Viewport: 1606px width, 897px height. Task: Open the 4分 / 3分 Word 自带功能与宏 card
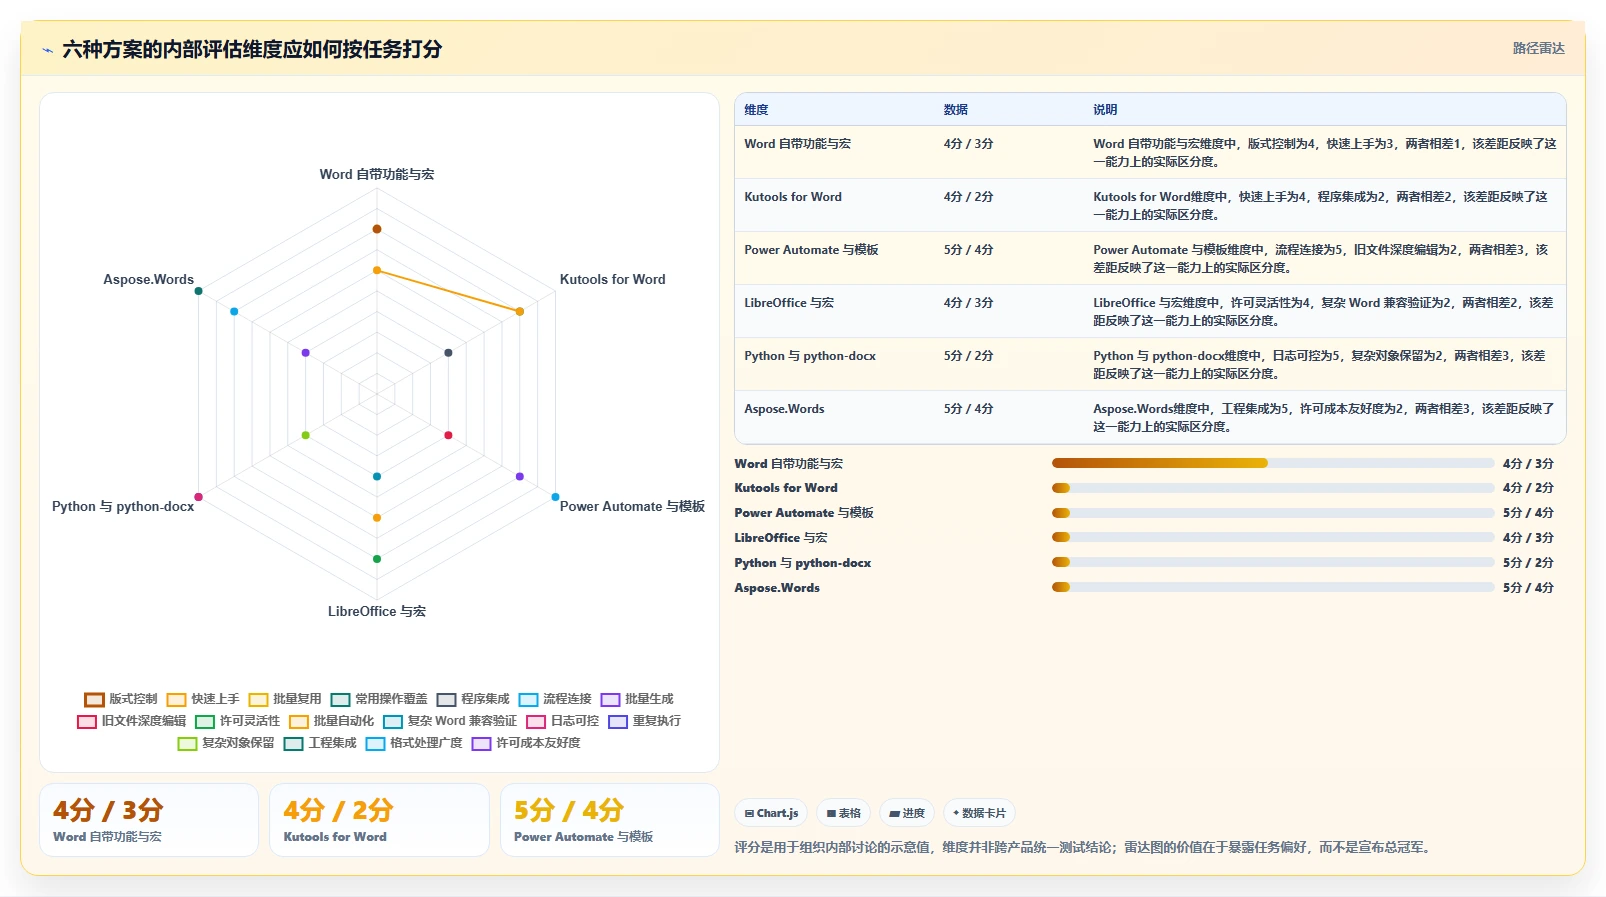pyautogui.click(x=149, y=820)
